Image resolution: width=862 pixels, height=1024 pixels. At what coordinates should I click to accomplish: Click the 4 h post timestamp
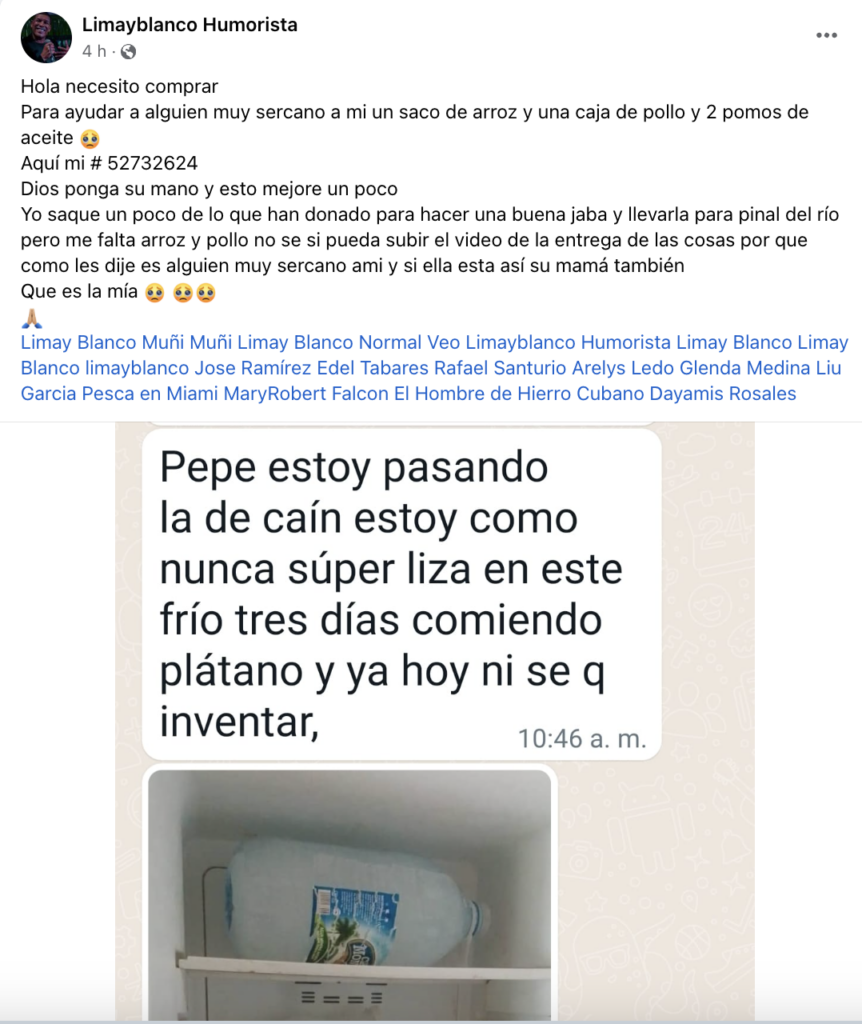click(94, 52)
